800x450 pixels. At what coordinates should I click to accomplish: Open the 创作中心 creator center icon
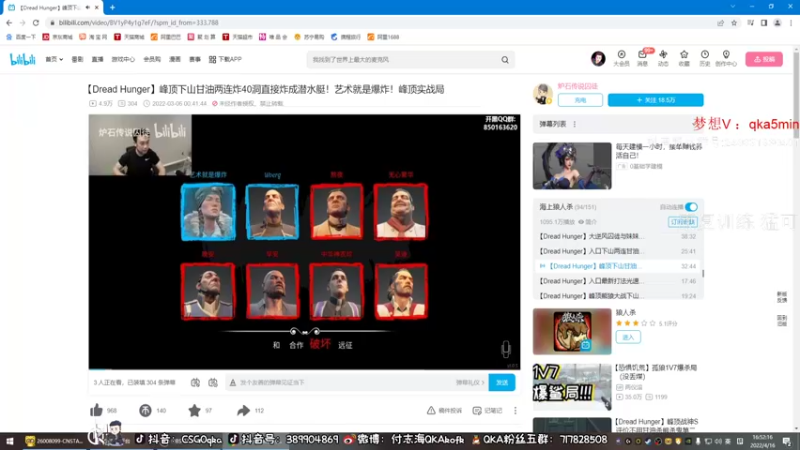[726, 58]
